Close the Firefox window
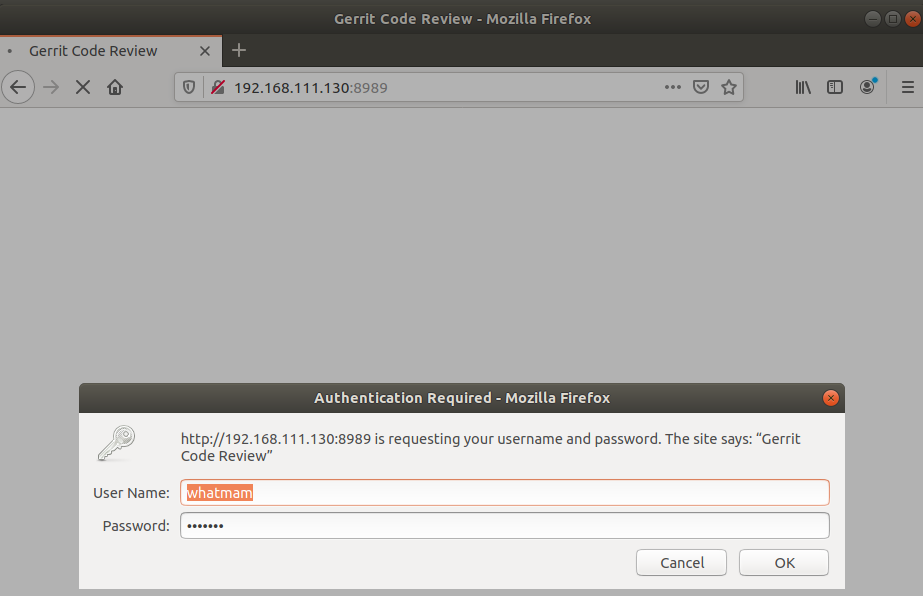923x596 pixels. point(912,19)
